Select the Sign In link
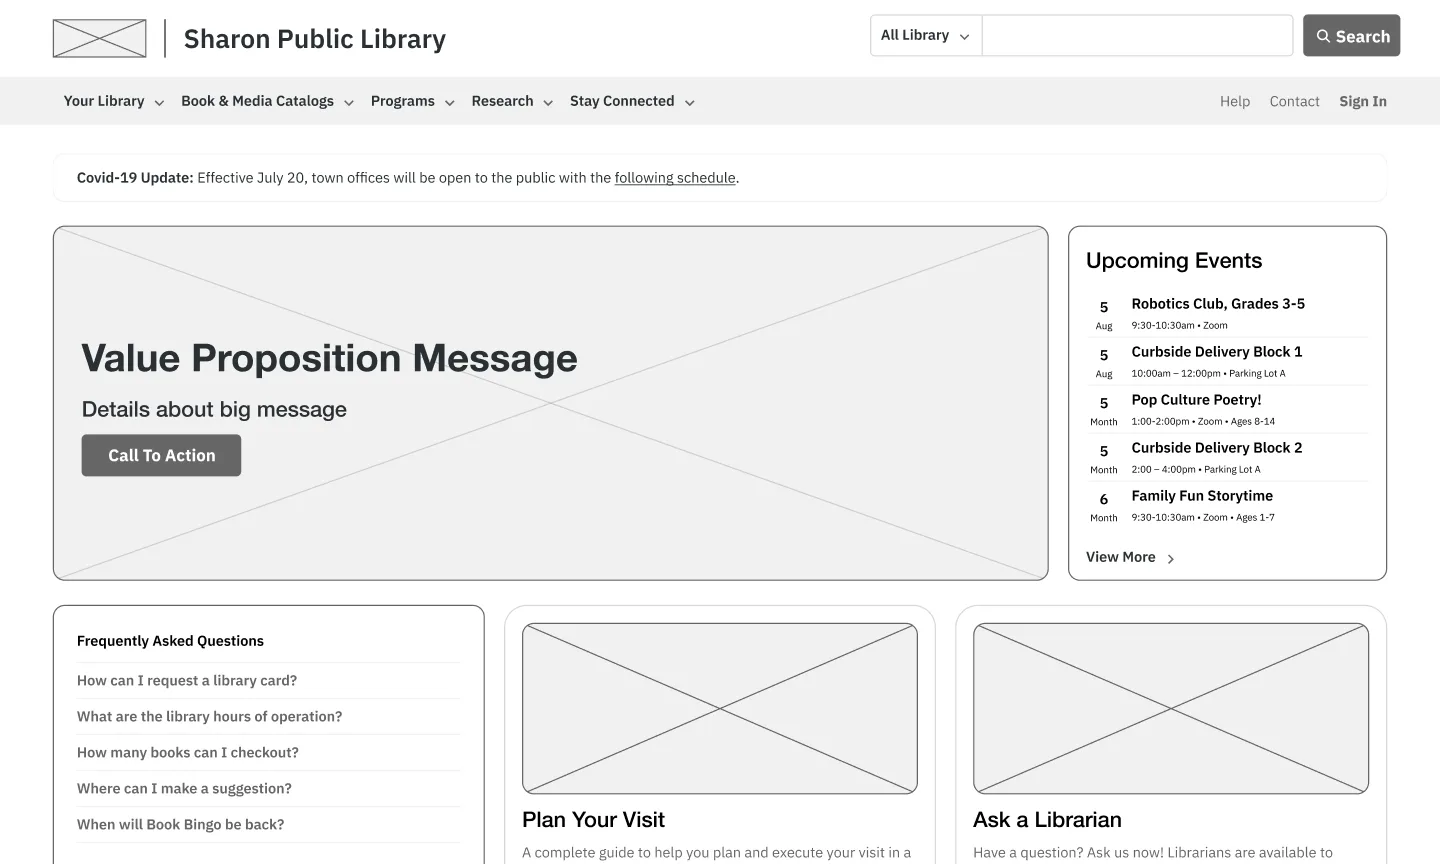1440x864 pixels. click(1362, 101)
